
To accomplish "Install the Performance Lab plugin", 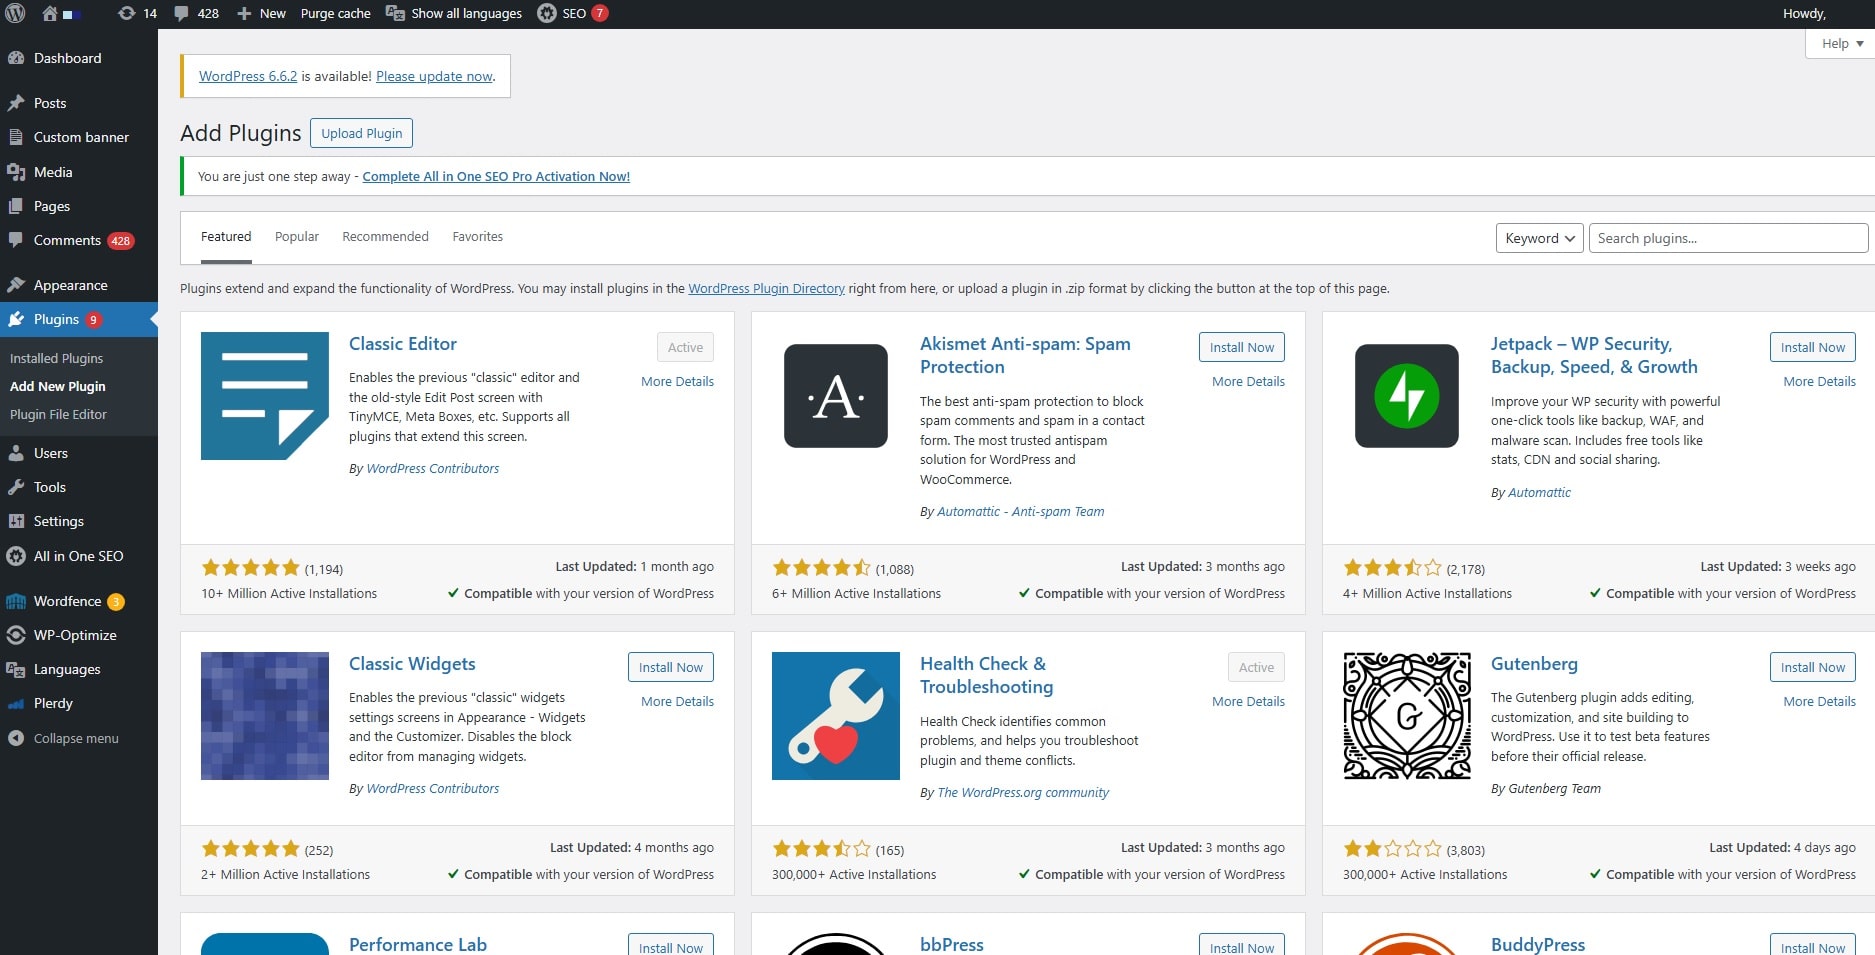I will [670, 945].
